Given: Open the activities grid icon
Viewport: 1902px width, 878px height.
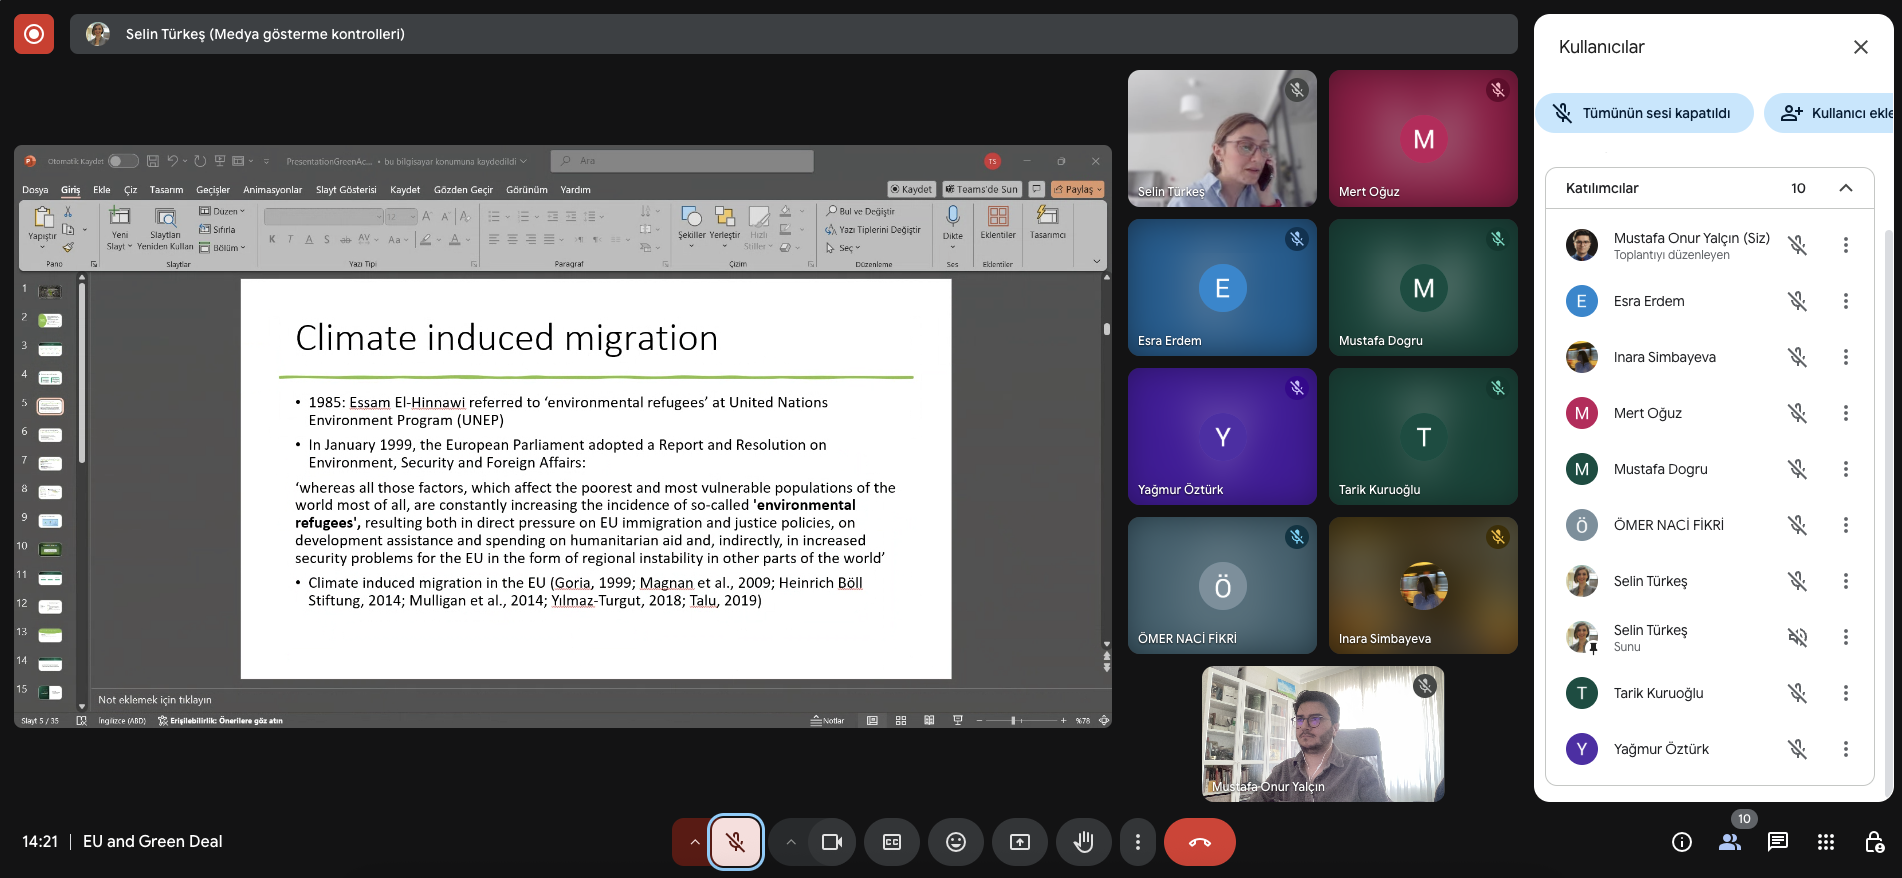Looking at the screenshot, I should 1825,842.
